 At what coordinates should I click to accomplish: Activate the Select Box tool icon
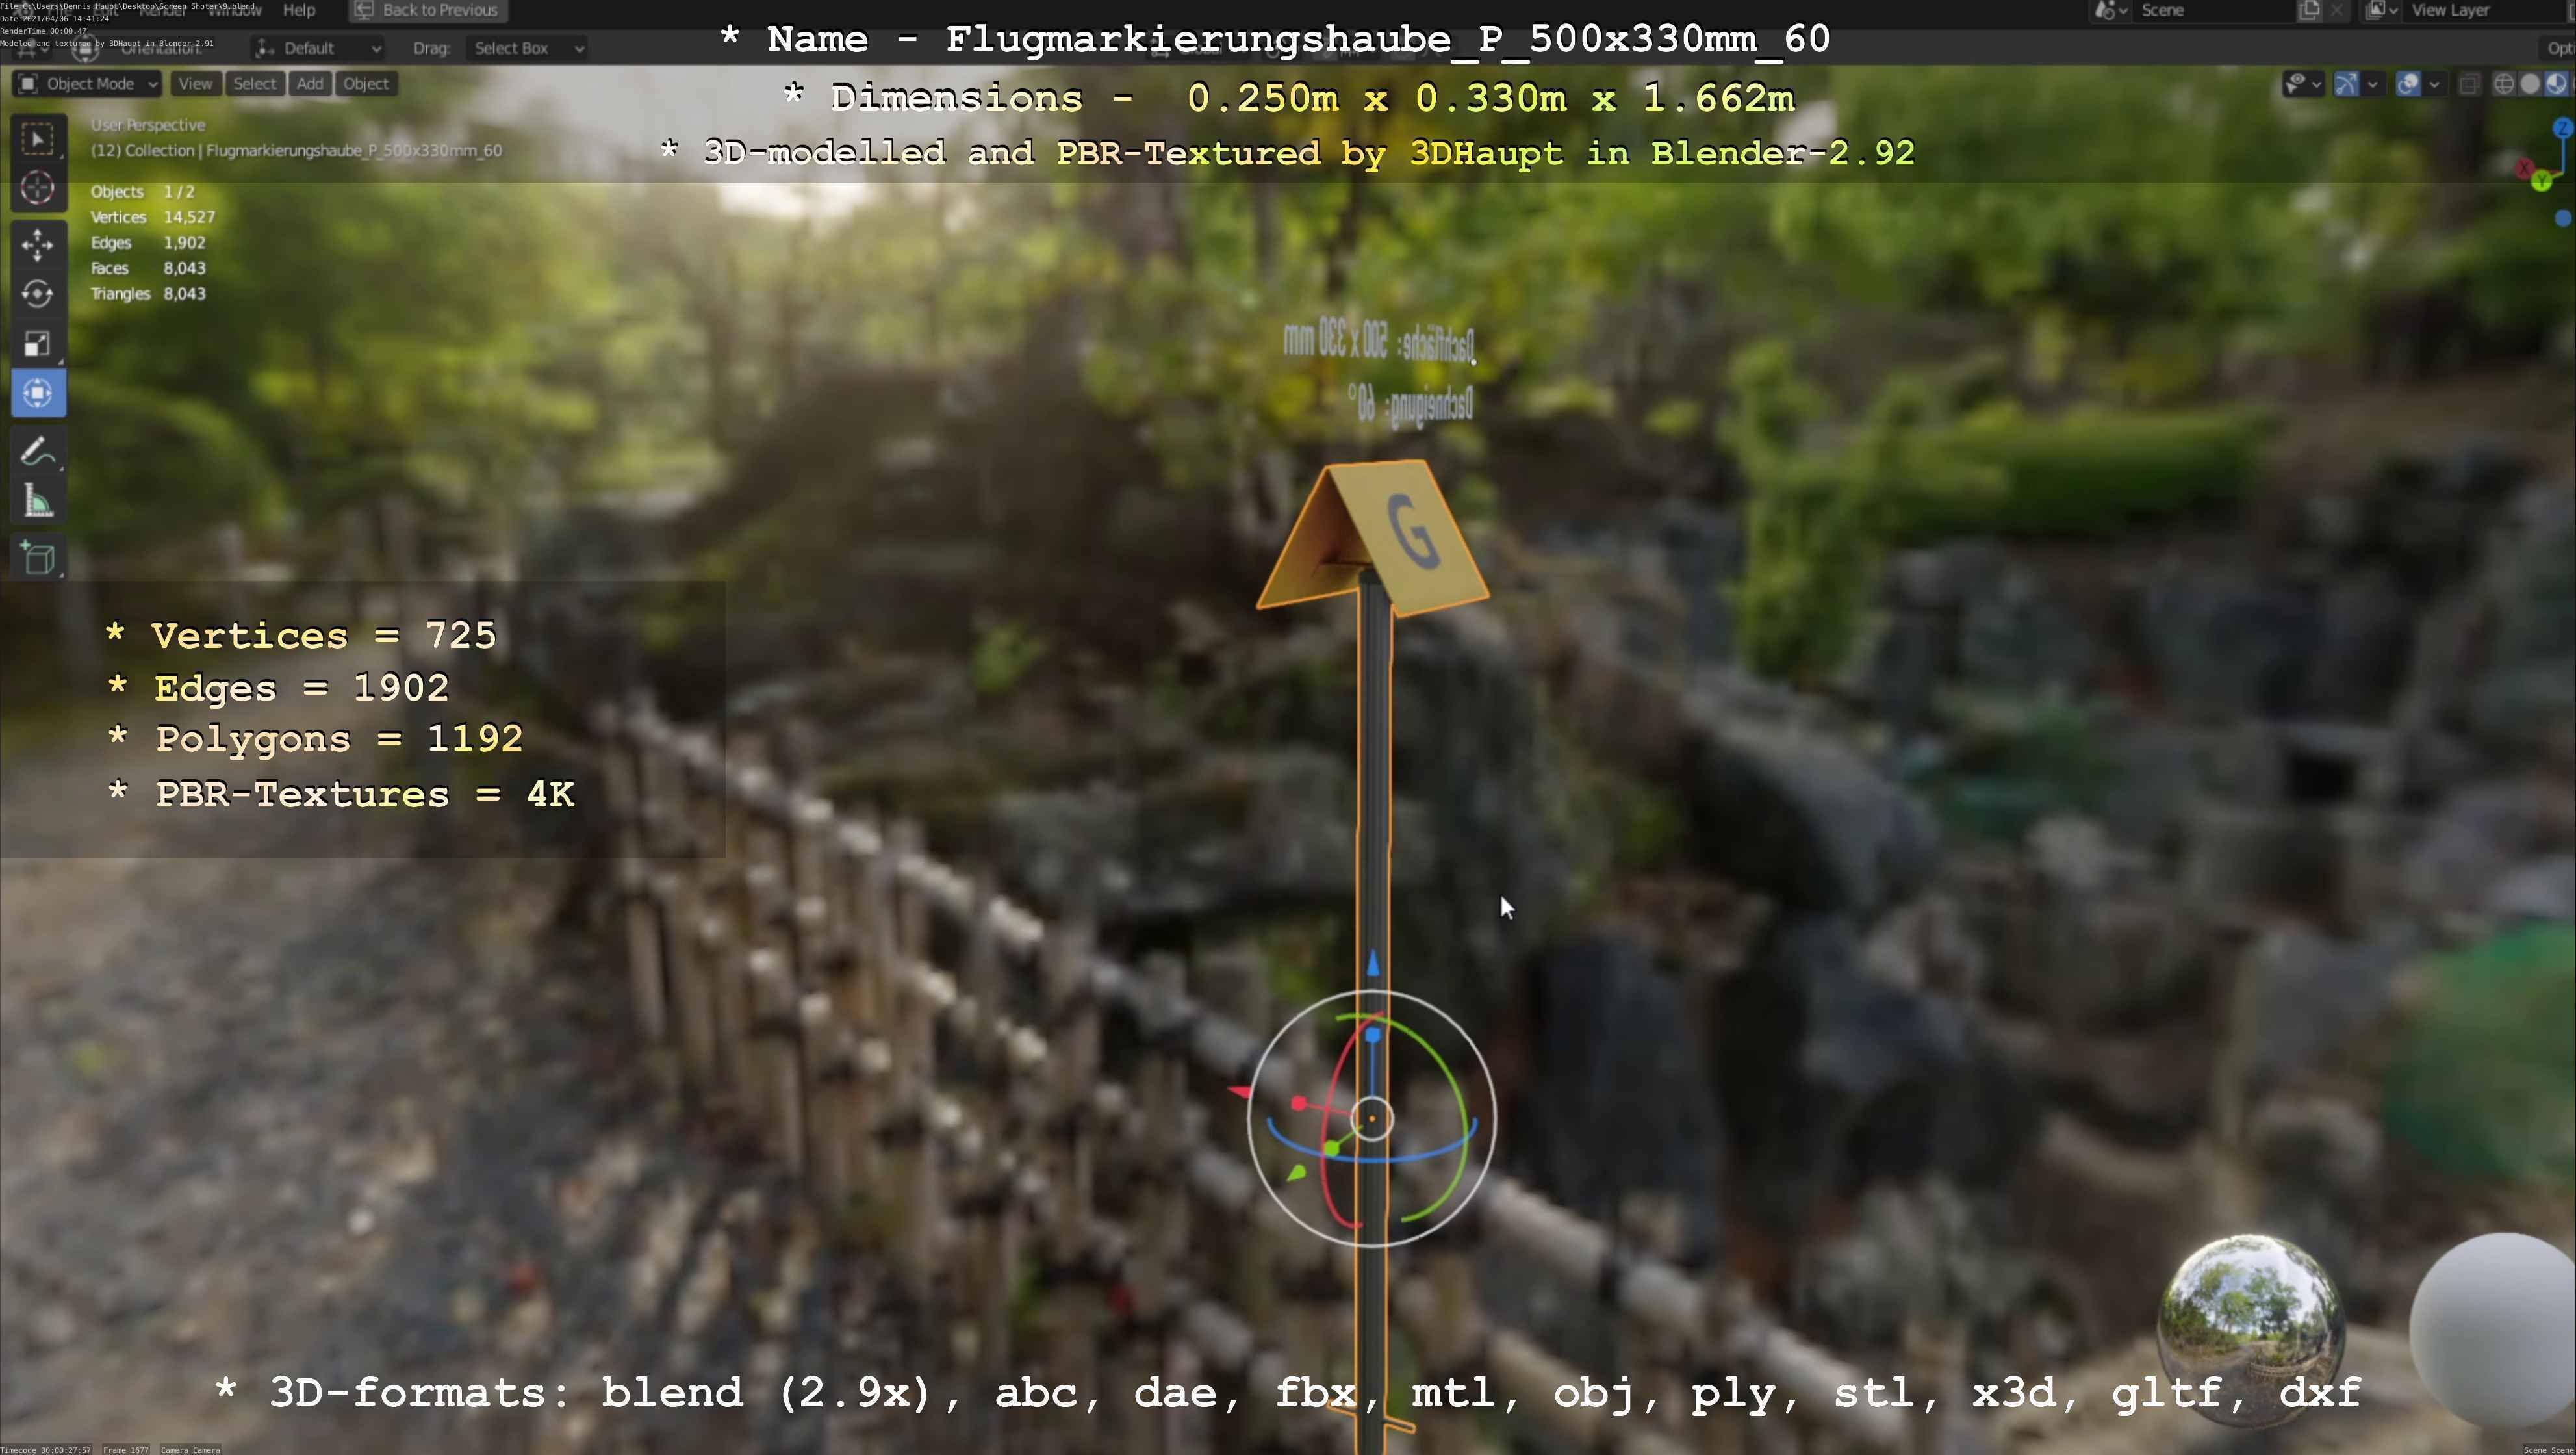click(x=37, y=139)
